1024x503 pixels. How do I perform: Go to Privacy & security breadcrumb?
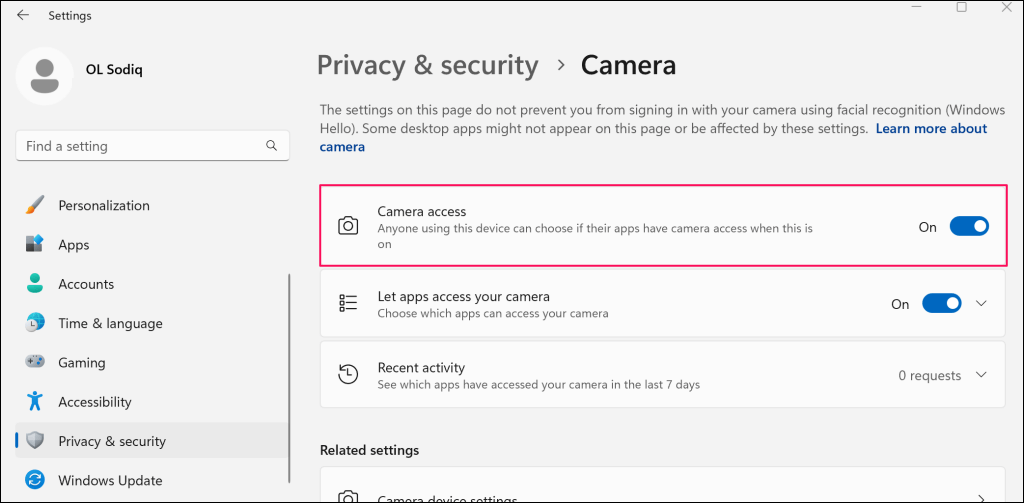tap(428, 66)
